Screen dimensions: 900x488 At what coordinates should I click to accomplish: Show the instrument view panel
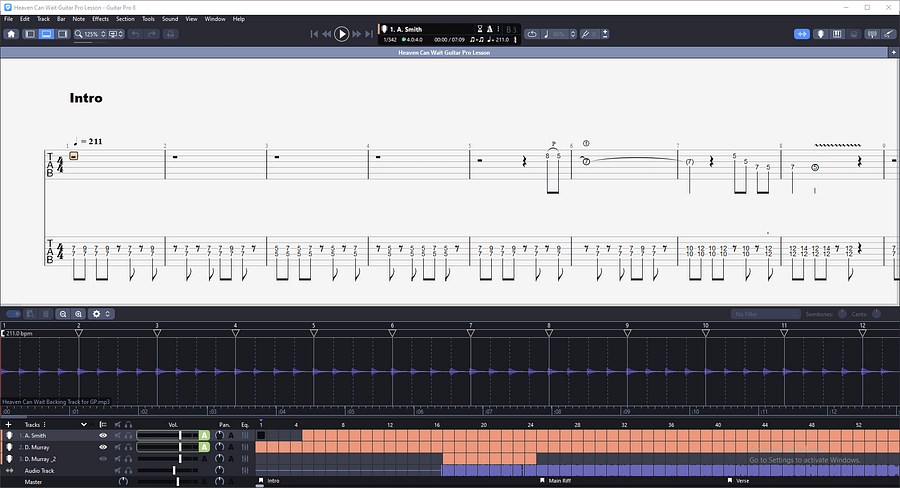click(821, 34)
